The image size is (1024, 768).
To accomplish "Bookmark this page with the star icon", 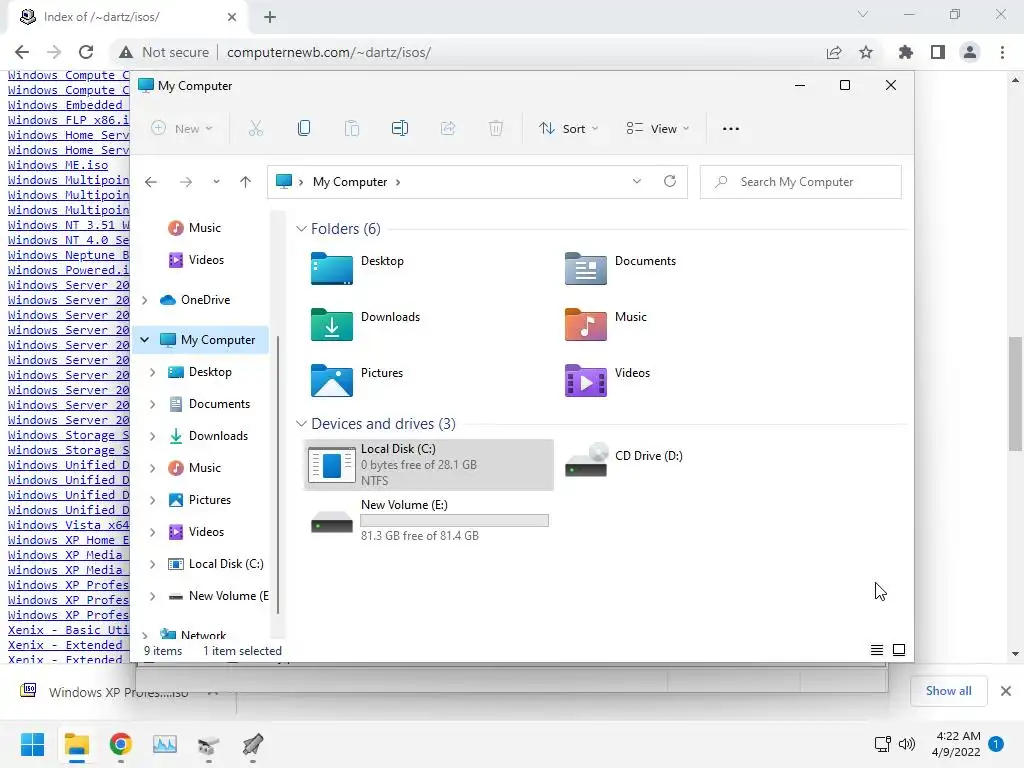I will pos(866,52).
